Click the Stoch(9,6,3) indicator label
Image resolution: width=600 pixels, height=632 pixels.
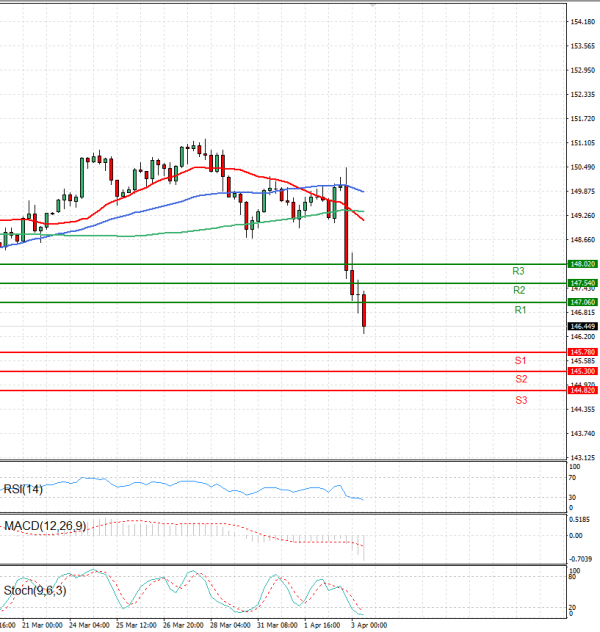click(35, 590)
